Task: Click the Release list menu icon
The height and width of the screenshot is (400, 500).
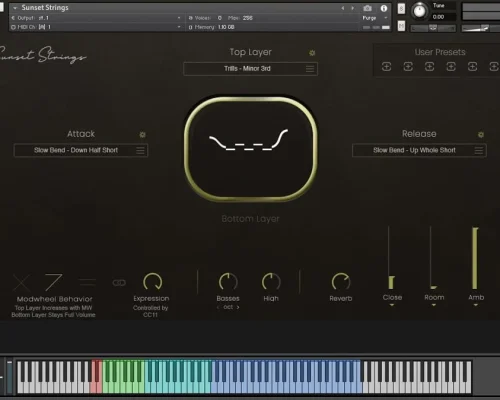Action: (x=479, y=150)
